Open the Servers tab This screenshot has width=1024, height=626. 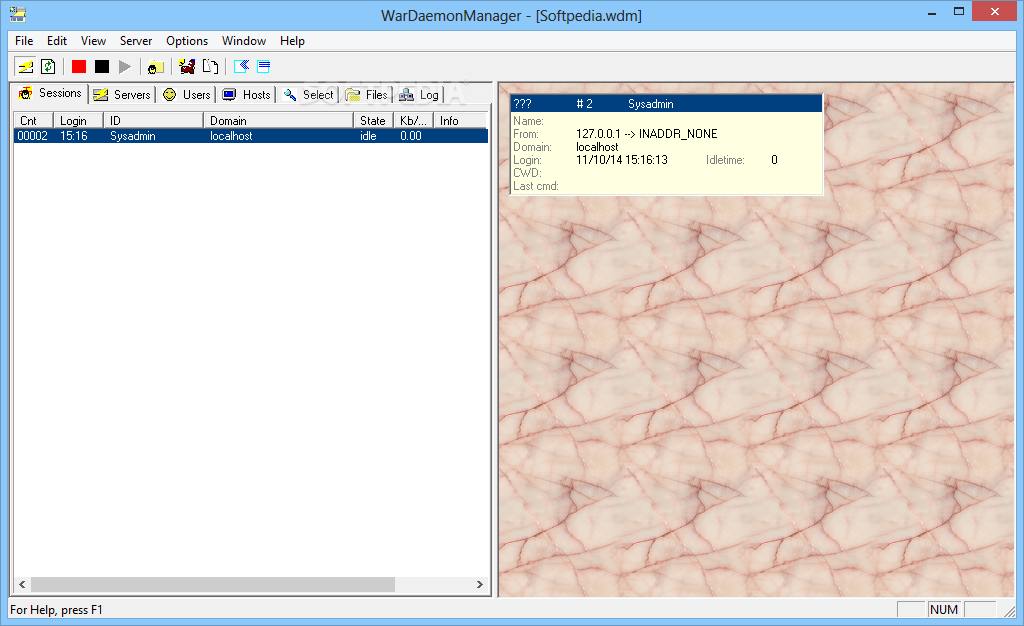[122, 95]
